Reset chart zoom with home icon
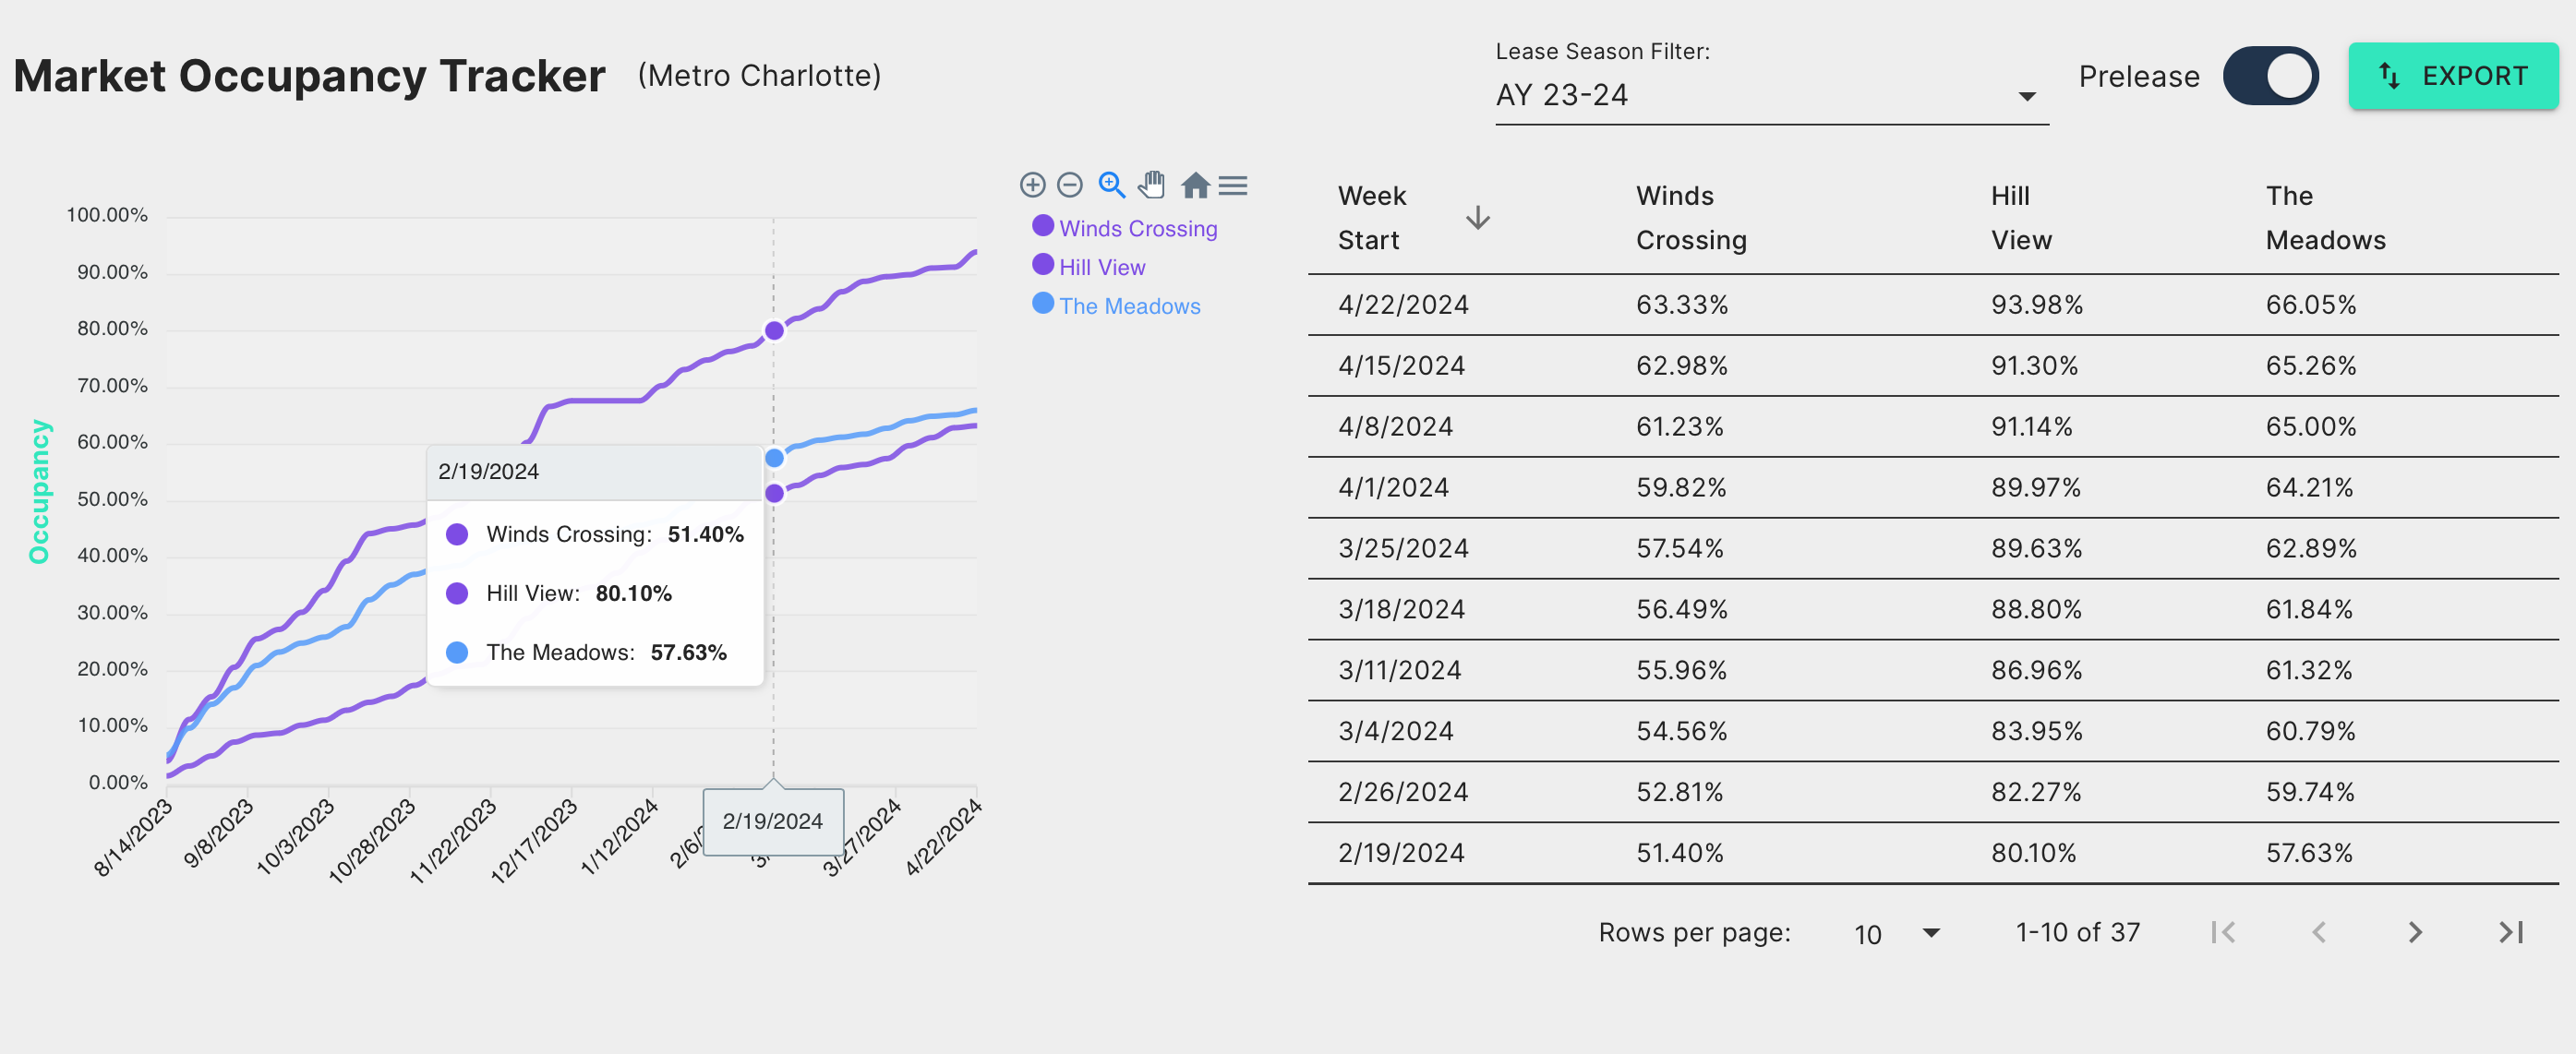 coord(1194,185)
